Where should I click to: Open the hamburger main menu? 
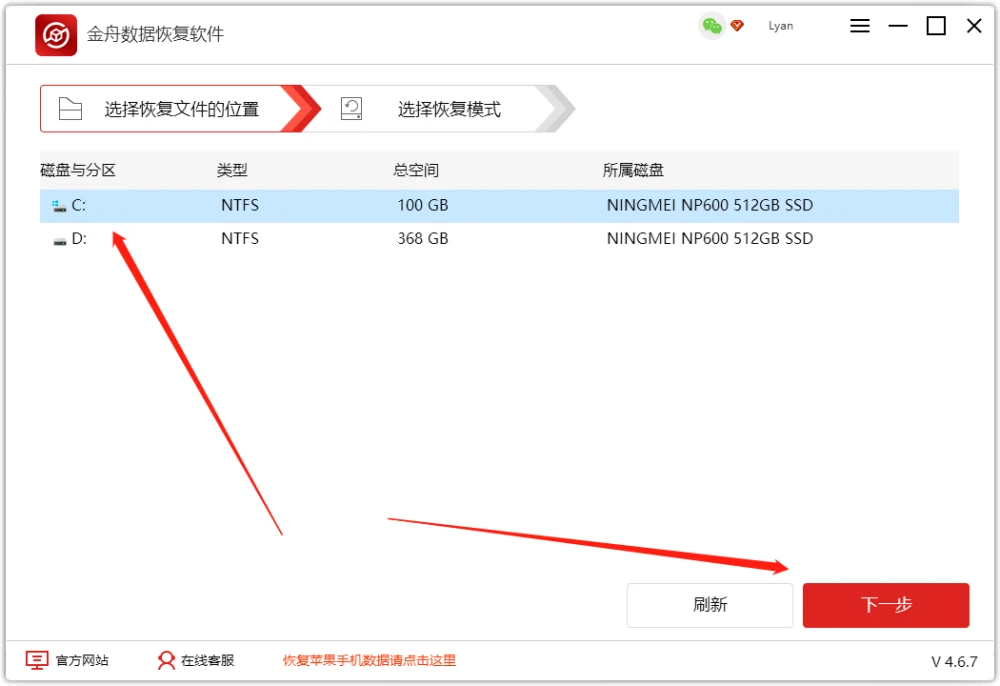point(860,26)
